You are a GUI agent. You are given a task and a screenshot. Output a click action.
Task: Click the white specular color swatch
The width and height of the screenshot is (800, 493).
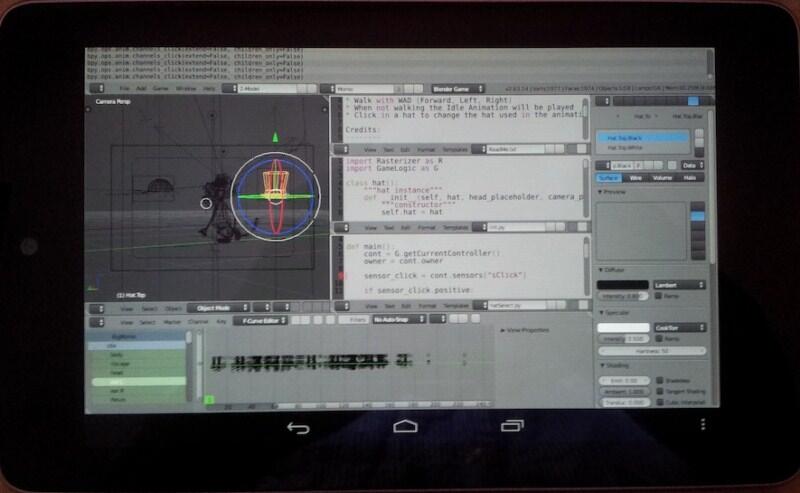623,327
